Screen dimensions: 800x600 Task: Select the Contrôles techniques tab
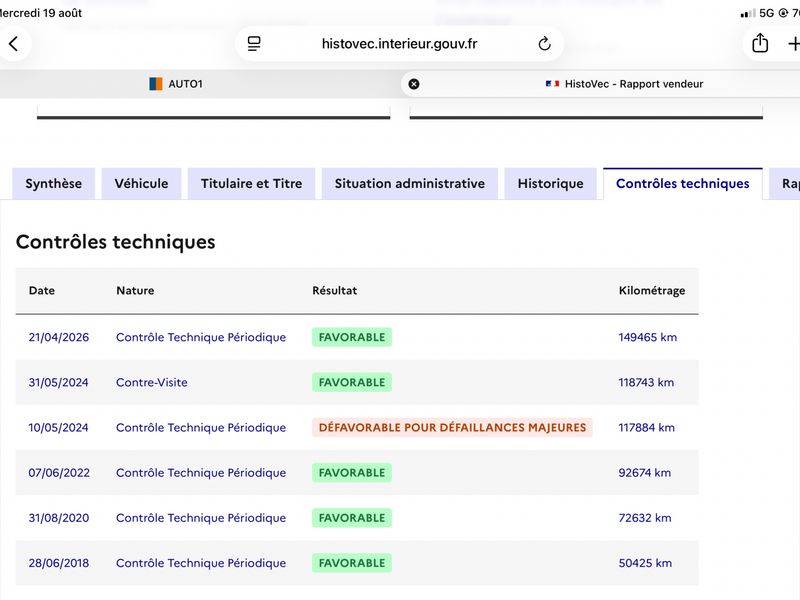pos(683,184)
